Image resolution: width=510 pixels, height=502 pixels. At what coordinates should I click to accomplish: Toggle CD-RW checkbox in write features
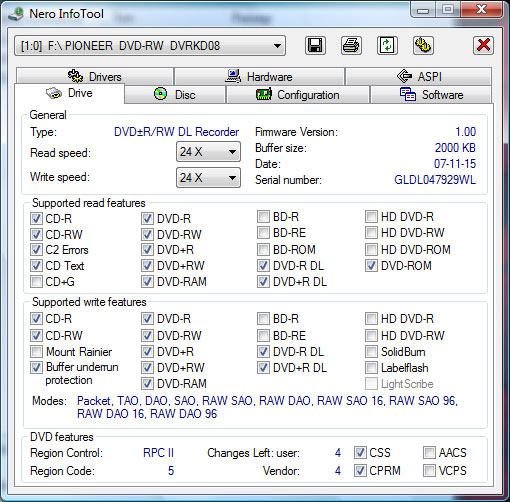36,335
